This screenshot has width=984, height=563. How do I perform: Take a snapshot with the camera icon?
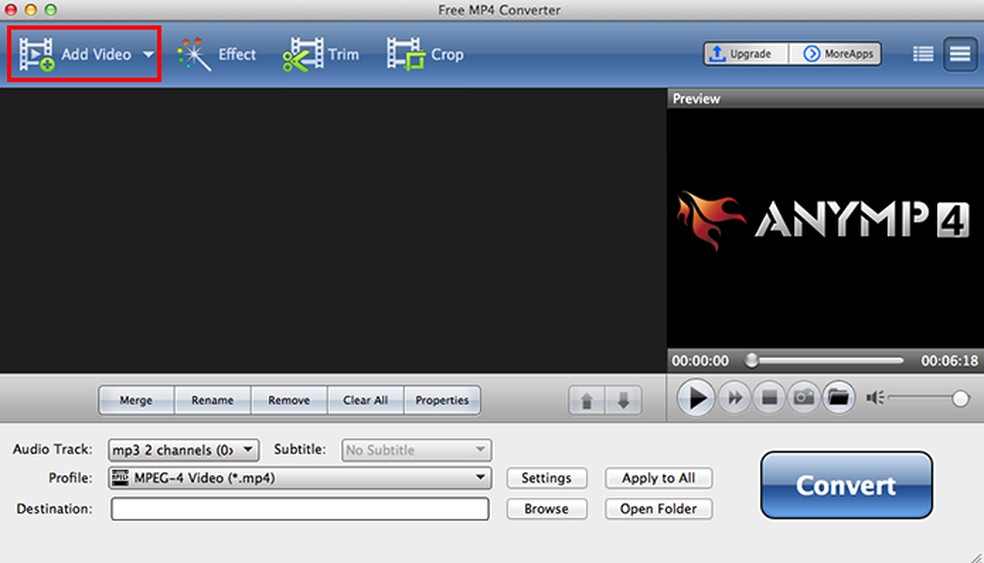coord(804,398)
